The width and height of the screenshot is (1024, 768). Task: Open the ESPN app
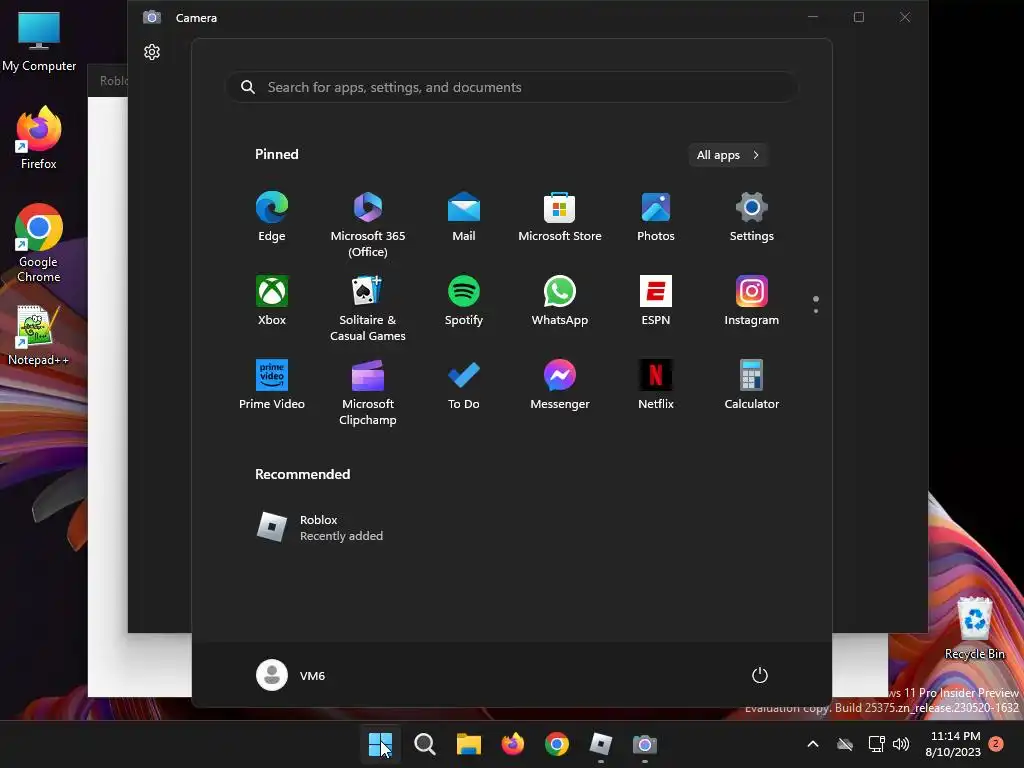[x=656, y=301]
